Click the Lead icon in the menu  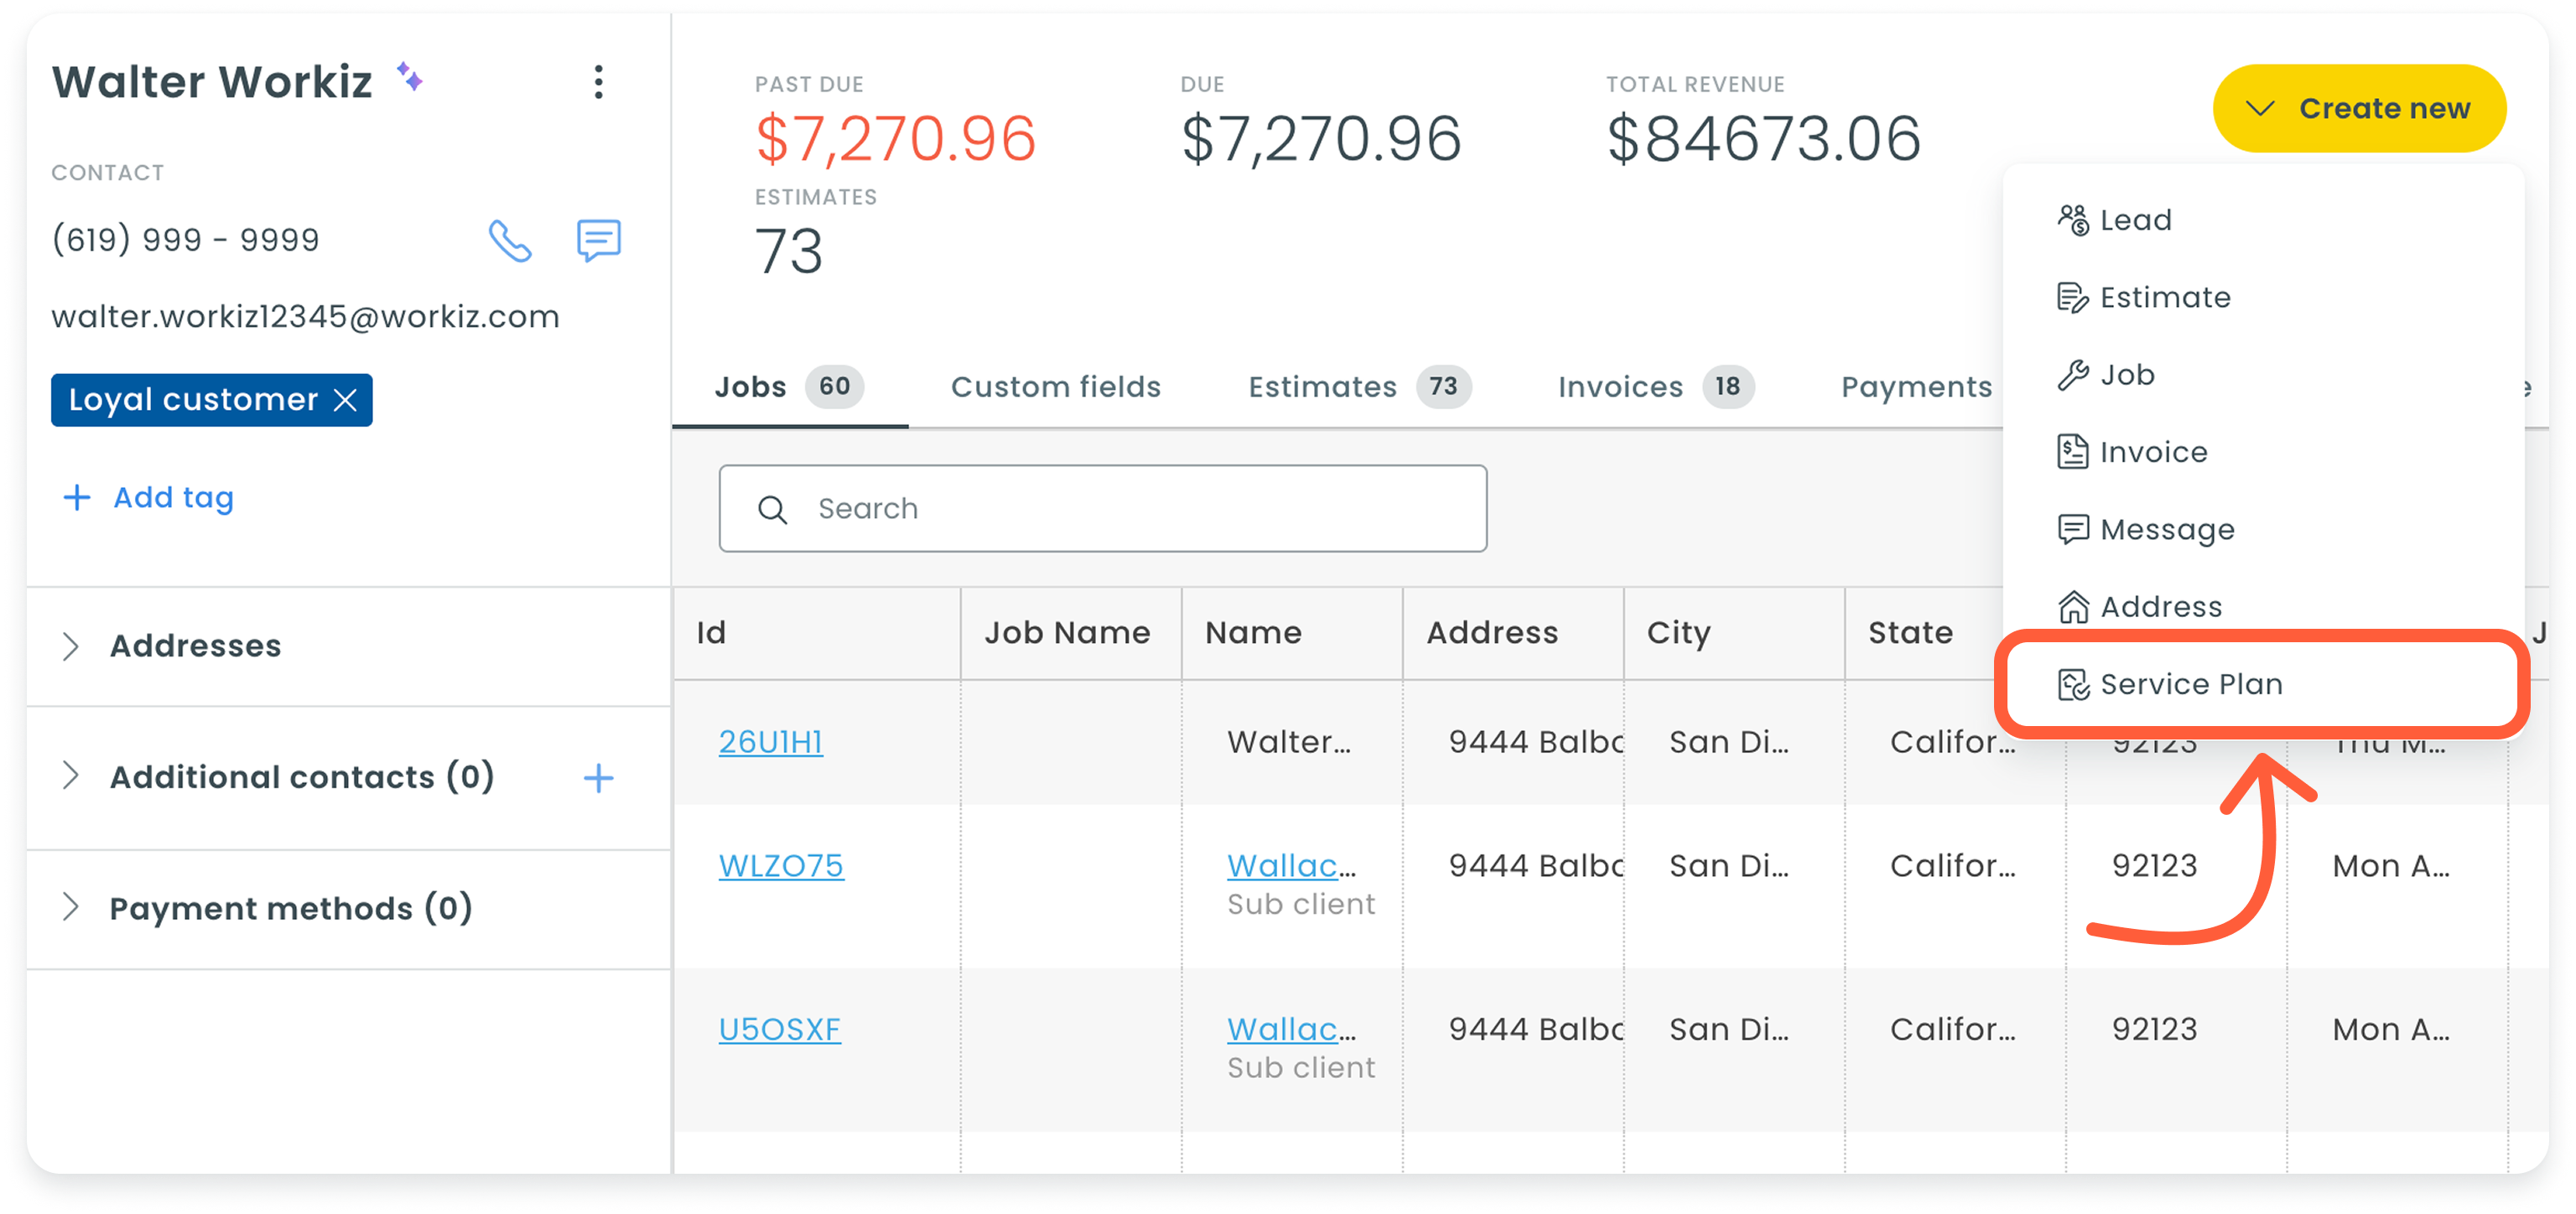click(x=2072, y=220)
